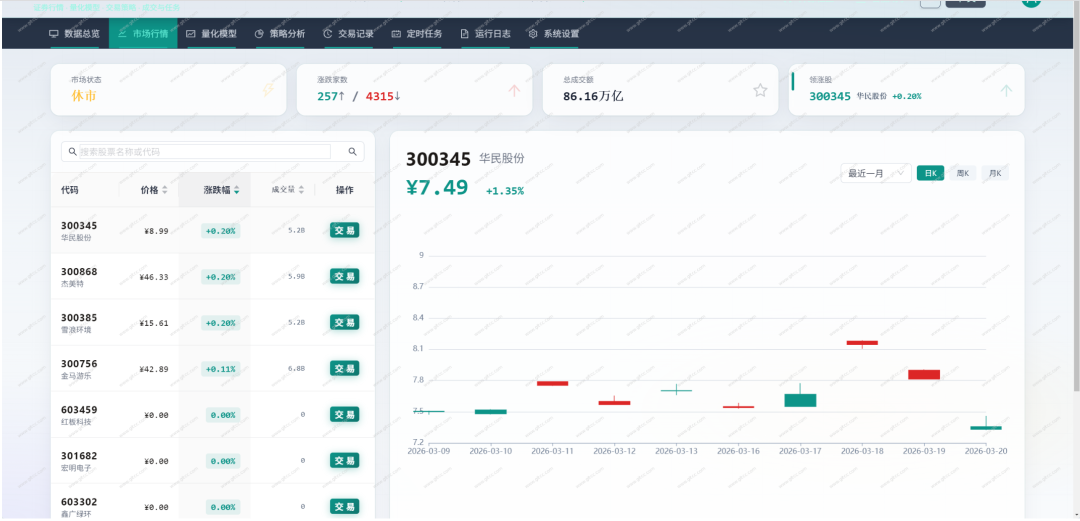Click the pink up-arrow on 涨跌家数 card
Image resolution: width=1080 pixels, height=521 pixels.
(x=514, y=90)
